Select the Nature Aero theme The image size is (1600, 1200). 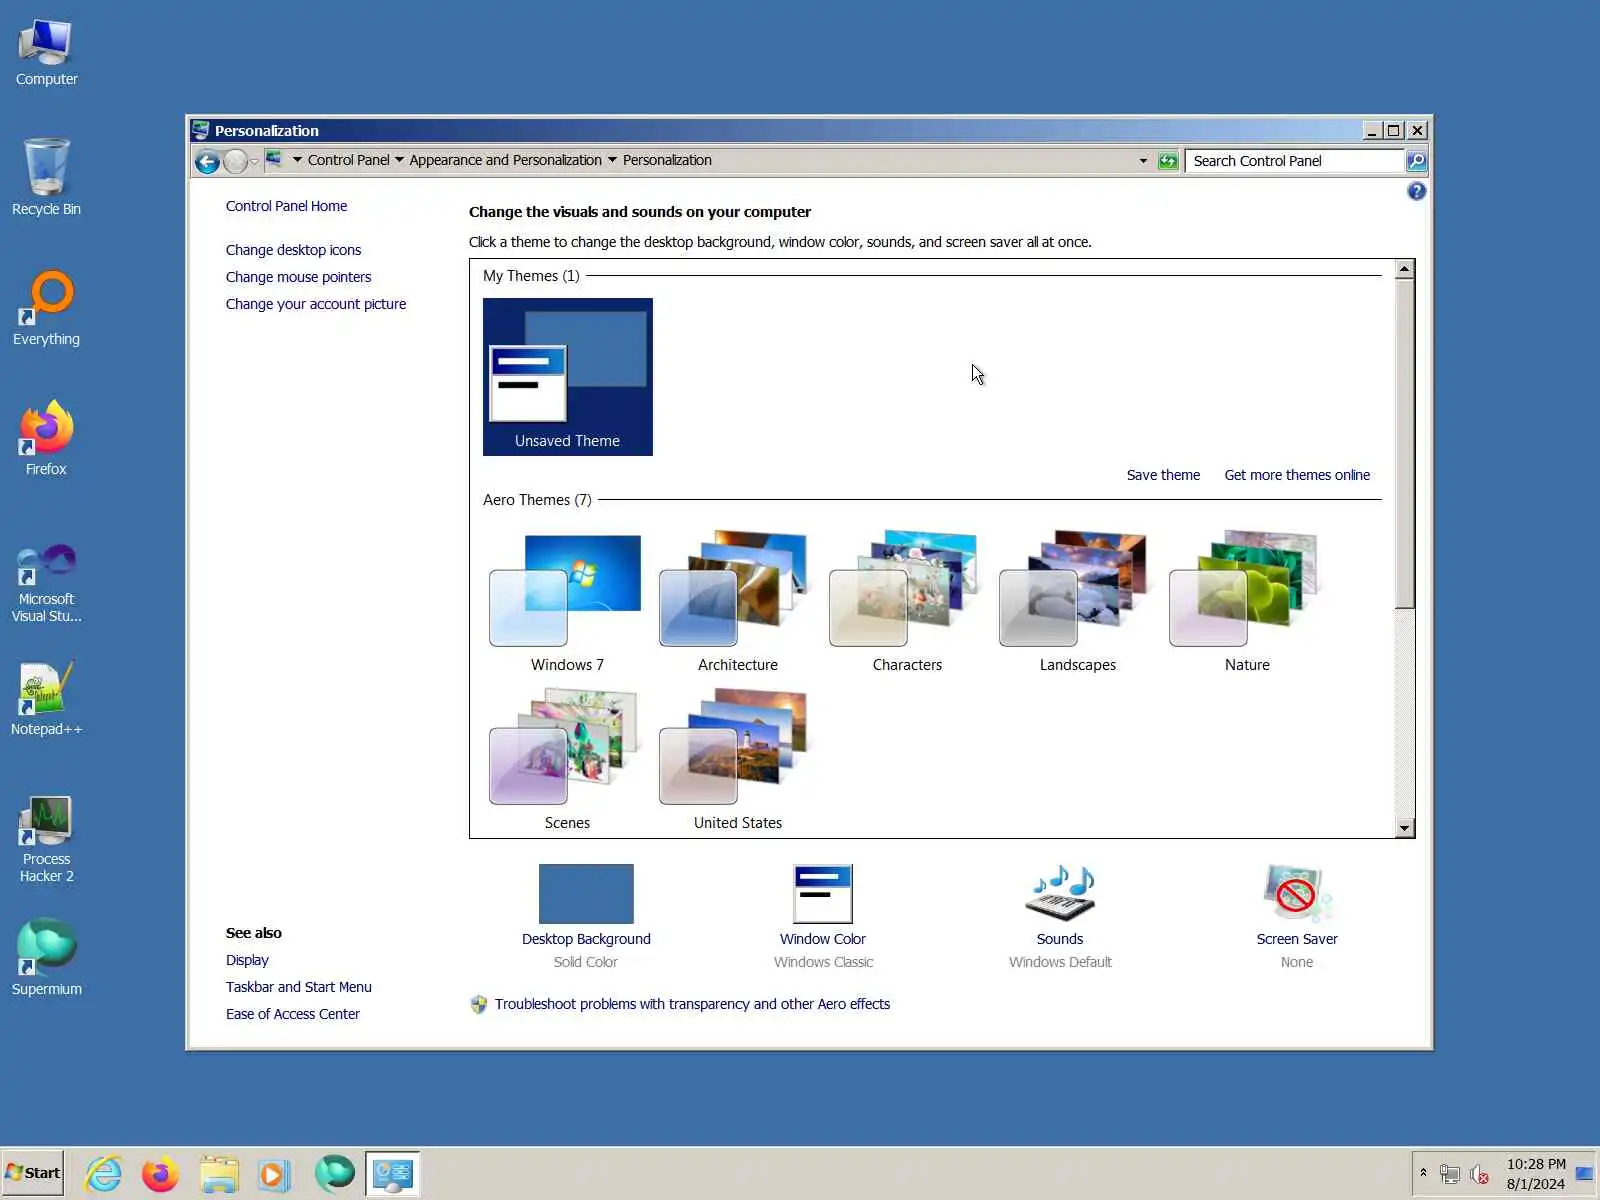1247,603
